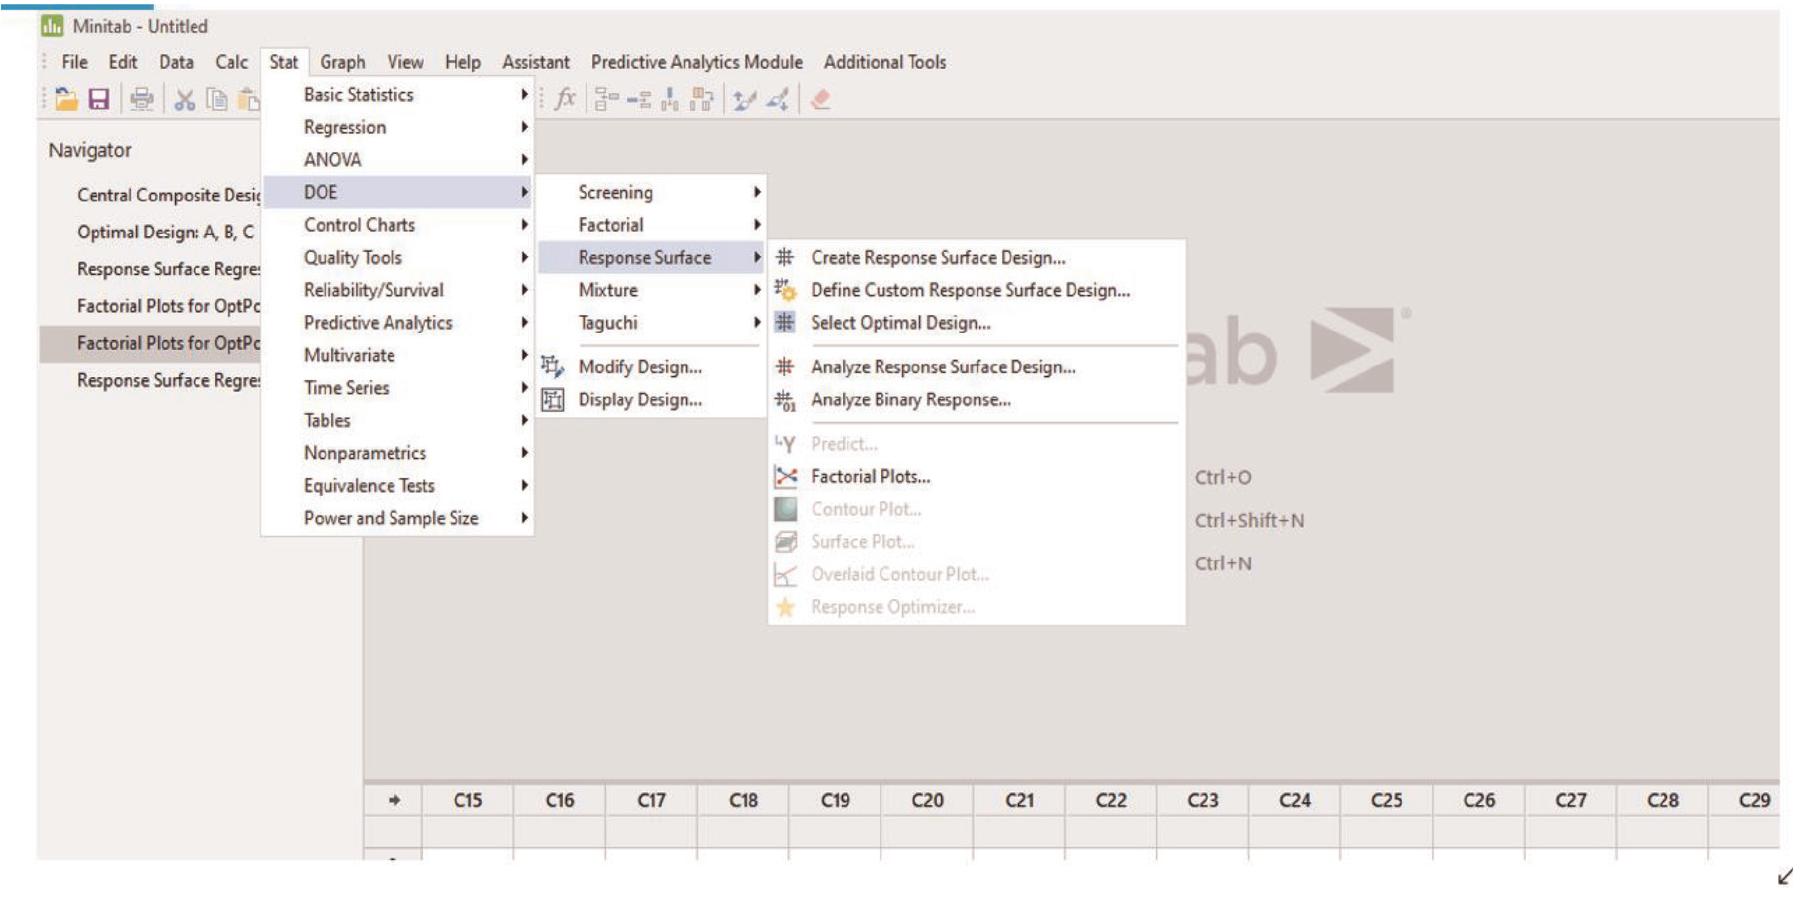The image size is (1815, 916).
Task: Expand the Screening submenu under DOE
Action: pyautogui.click(x=651, y=192)
